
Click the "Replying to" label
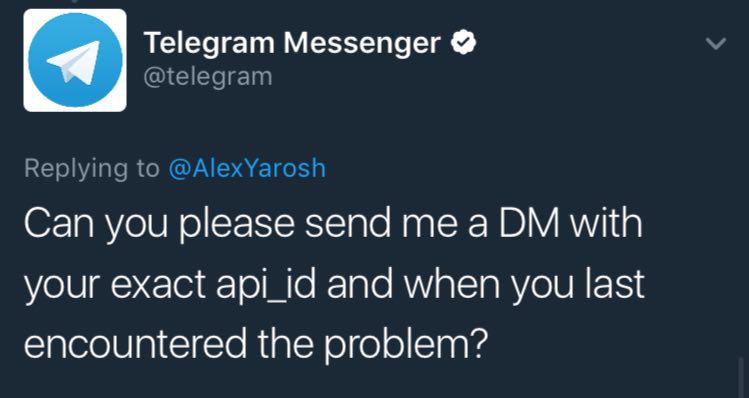[92, 169]
